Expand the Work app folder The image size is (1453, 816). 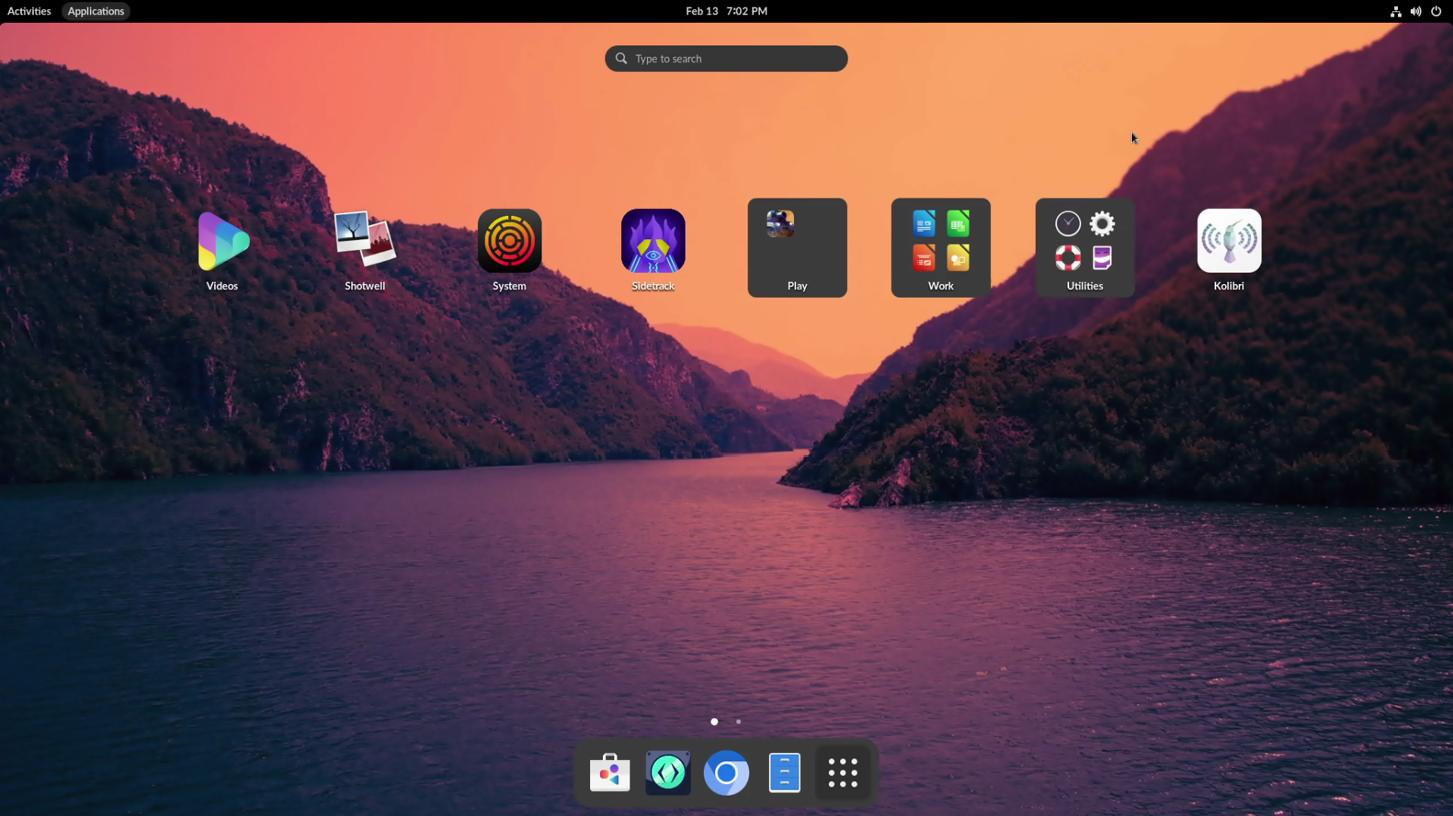941,247
